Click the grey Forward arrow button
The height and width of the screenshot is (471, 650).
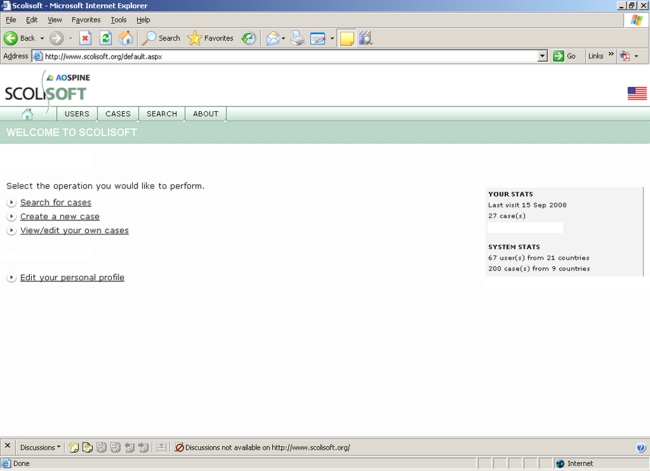point(56,39)
